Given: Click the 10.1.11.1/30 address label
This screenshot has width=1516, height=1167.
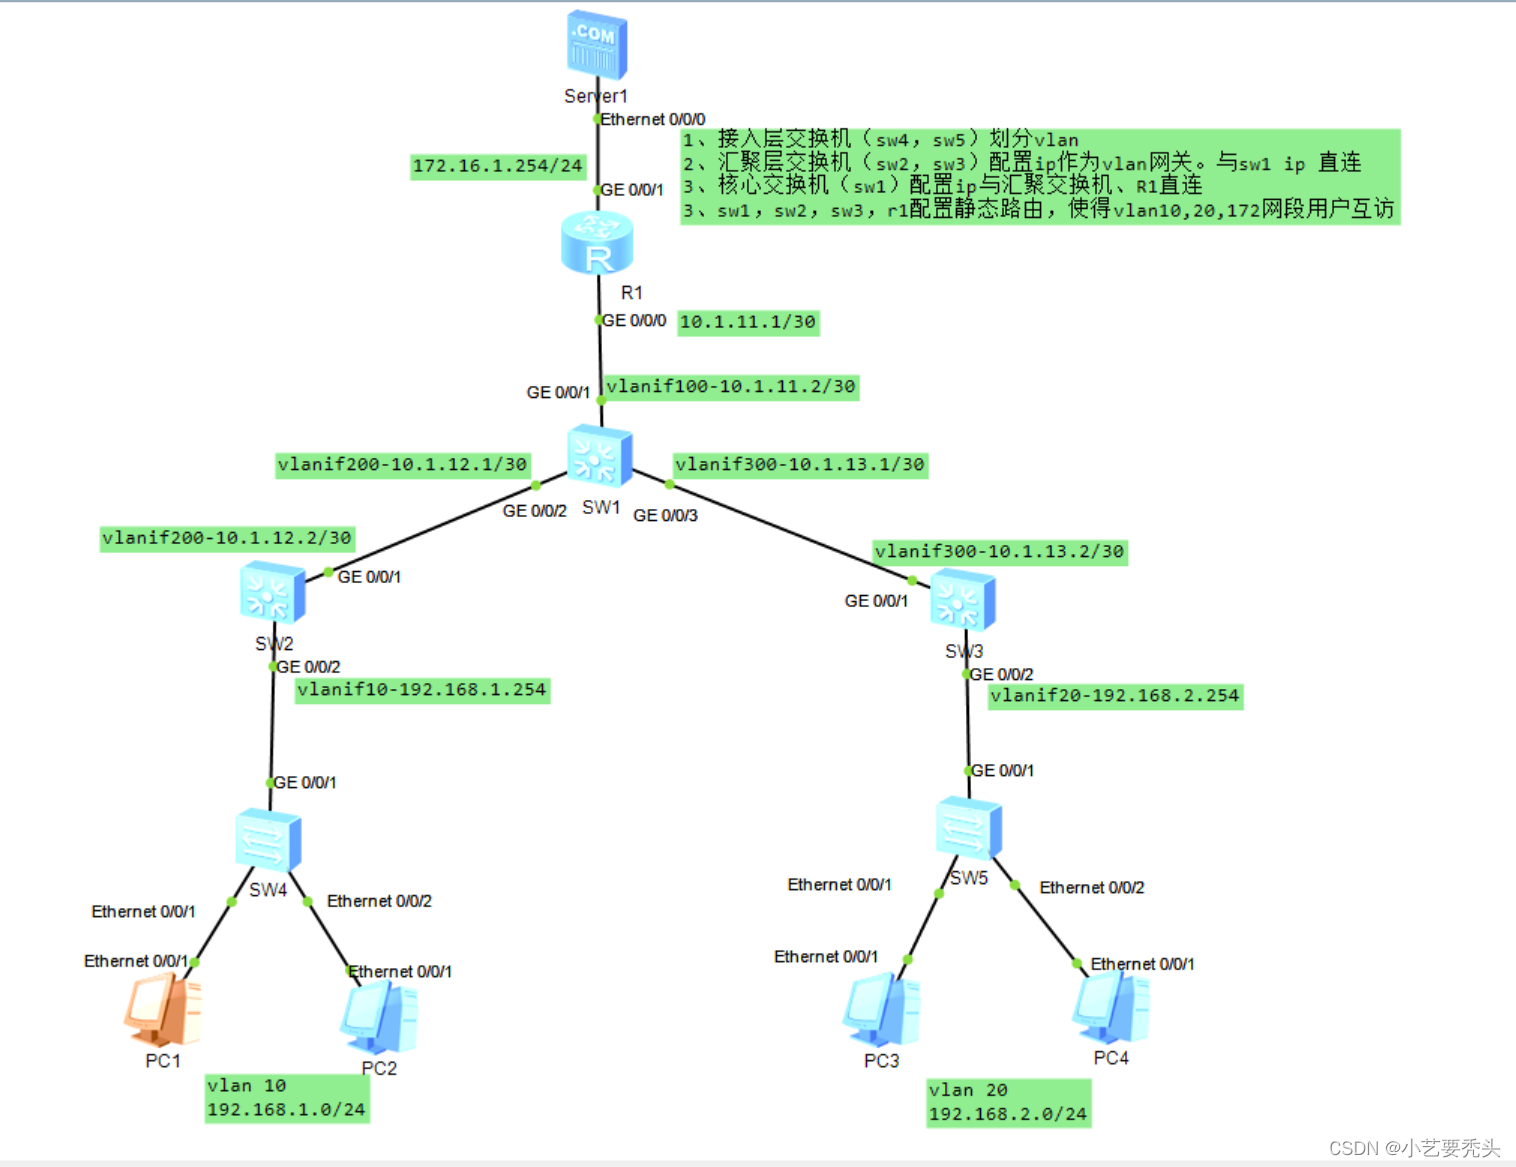Looking at the screenshot, I should click(748, 322).
